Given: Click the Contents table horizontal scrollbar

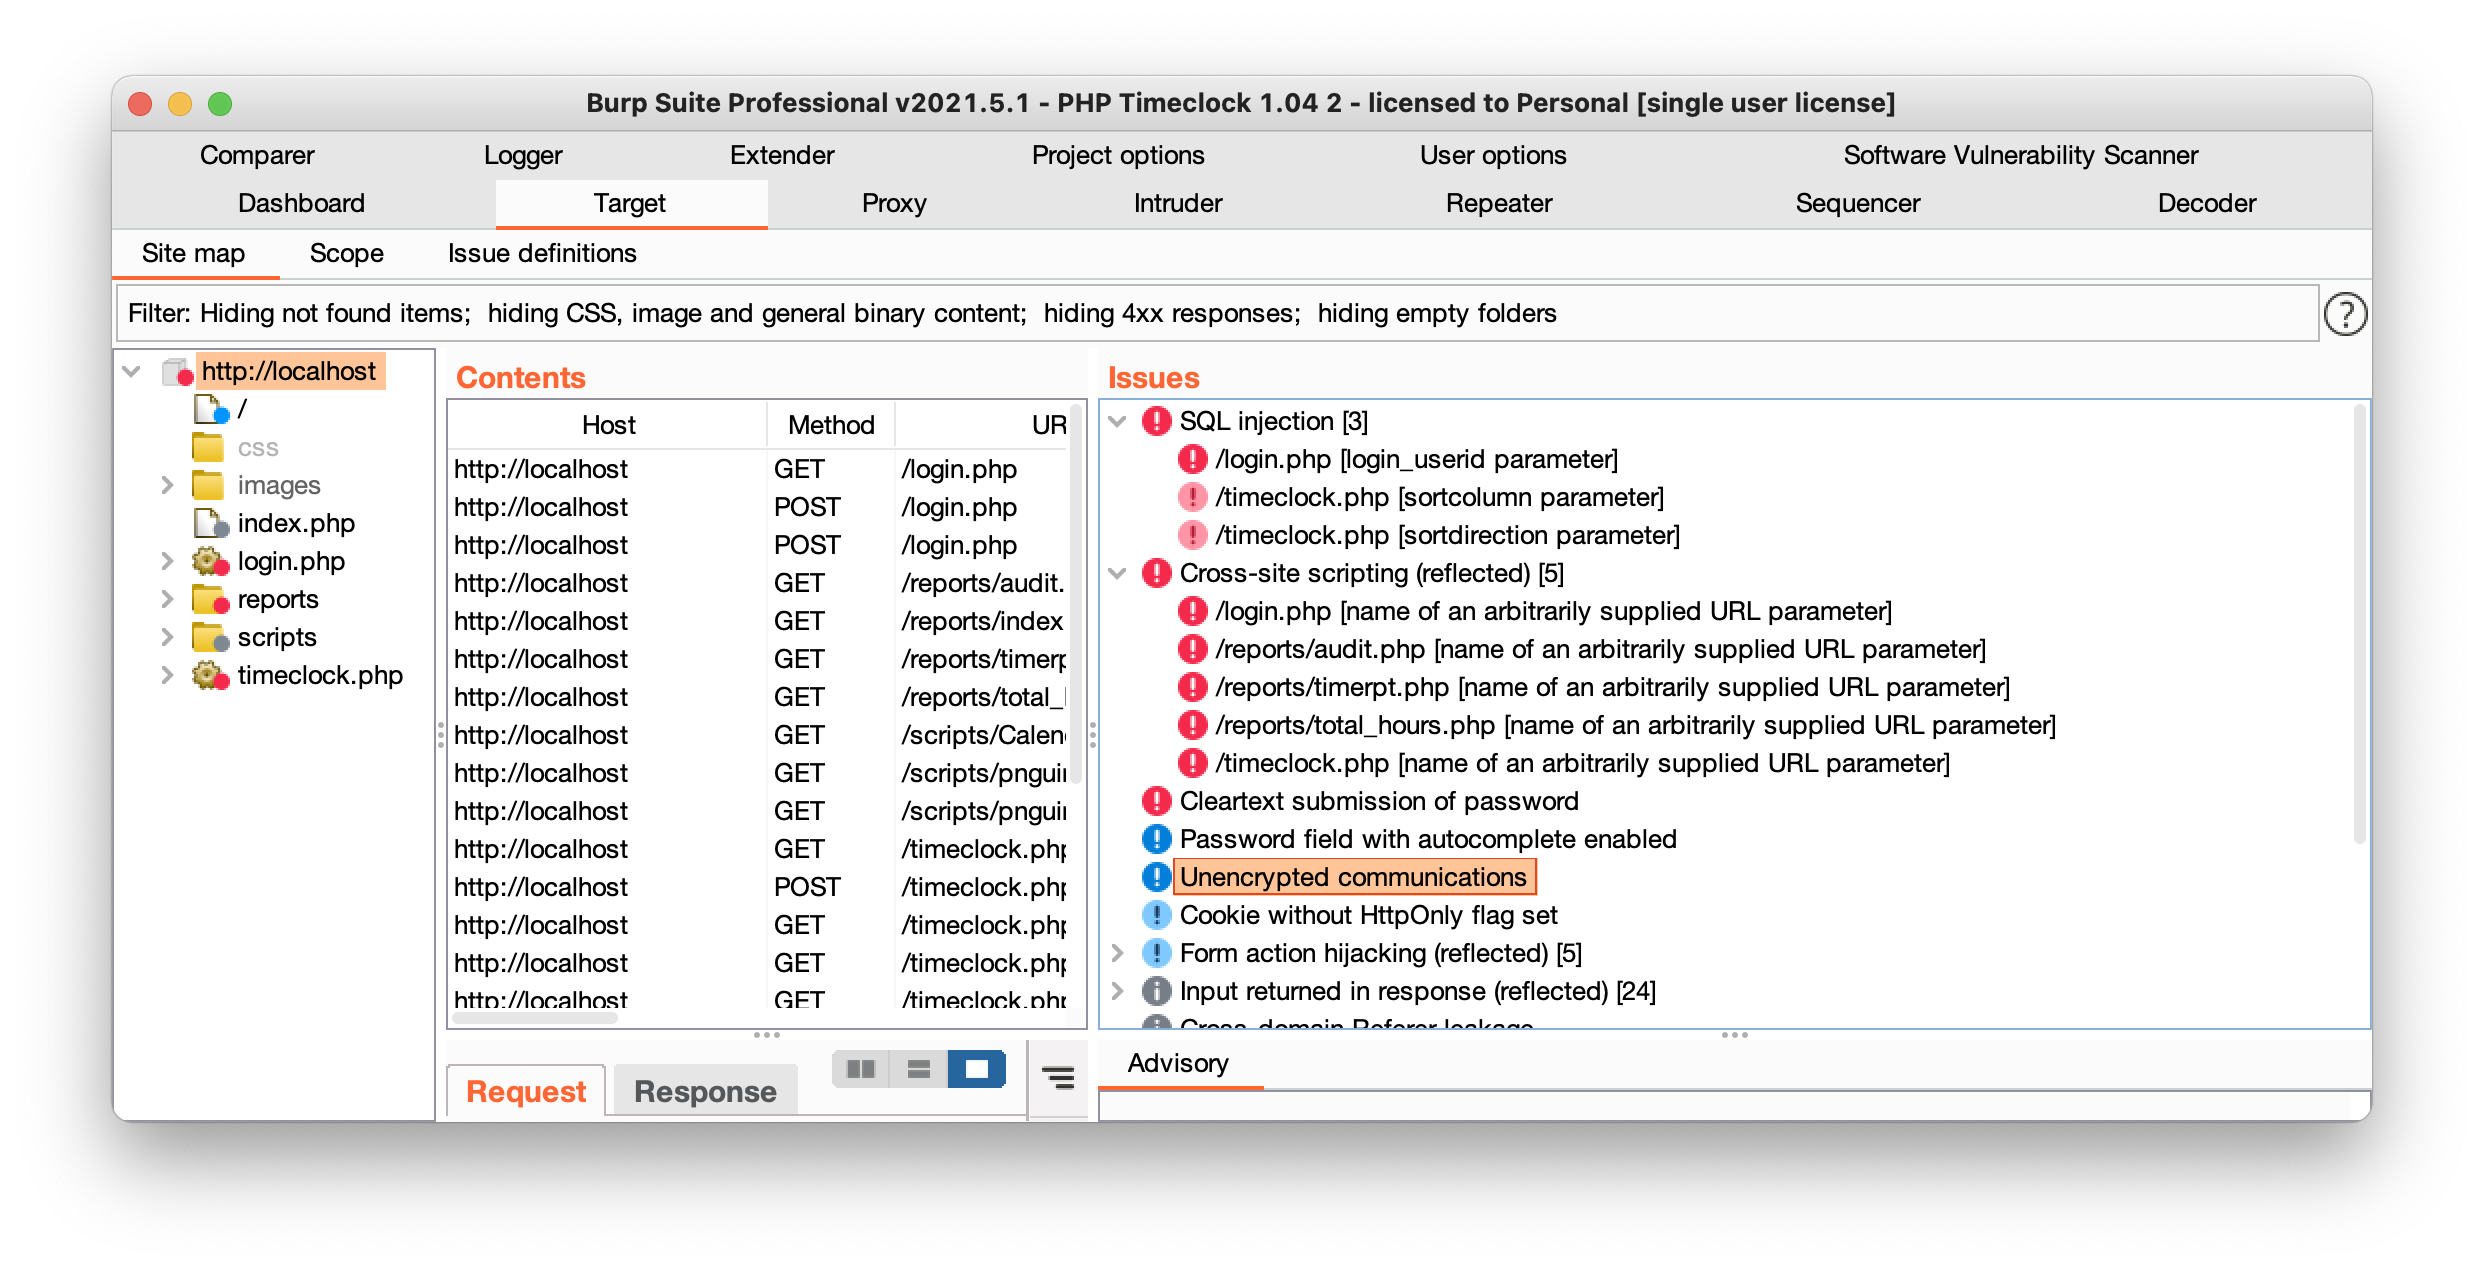Looking at the screenshot, I should click(534, 1018).
